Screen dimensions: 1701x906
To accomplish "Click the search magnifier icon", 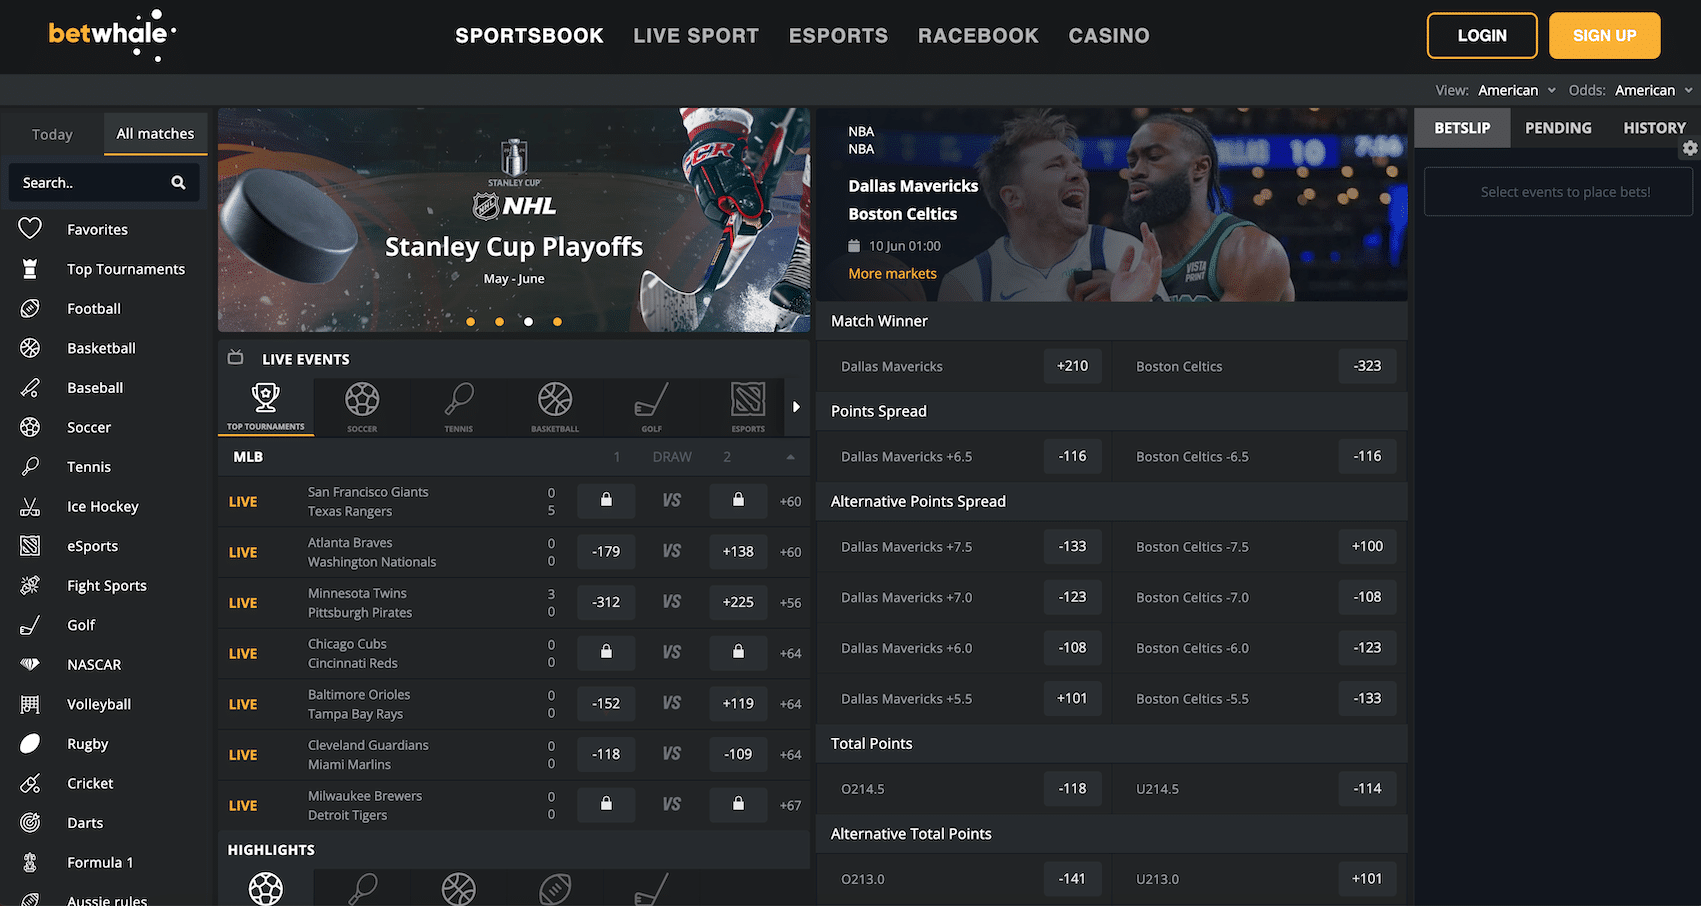I will pos(178,183).
